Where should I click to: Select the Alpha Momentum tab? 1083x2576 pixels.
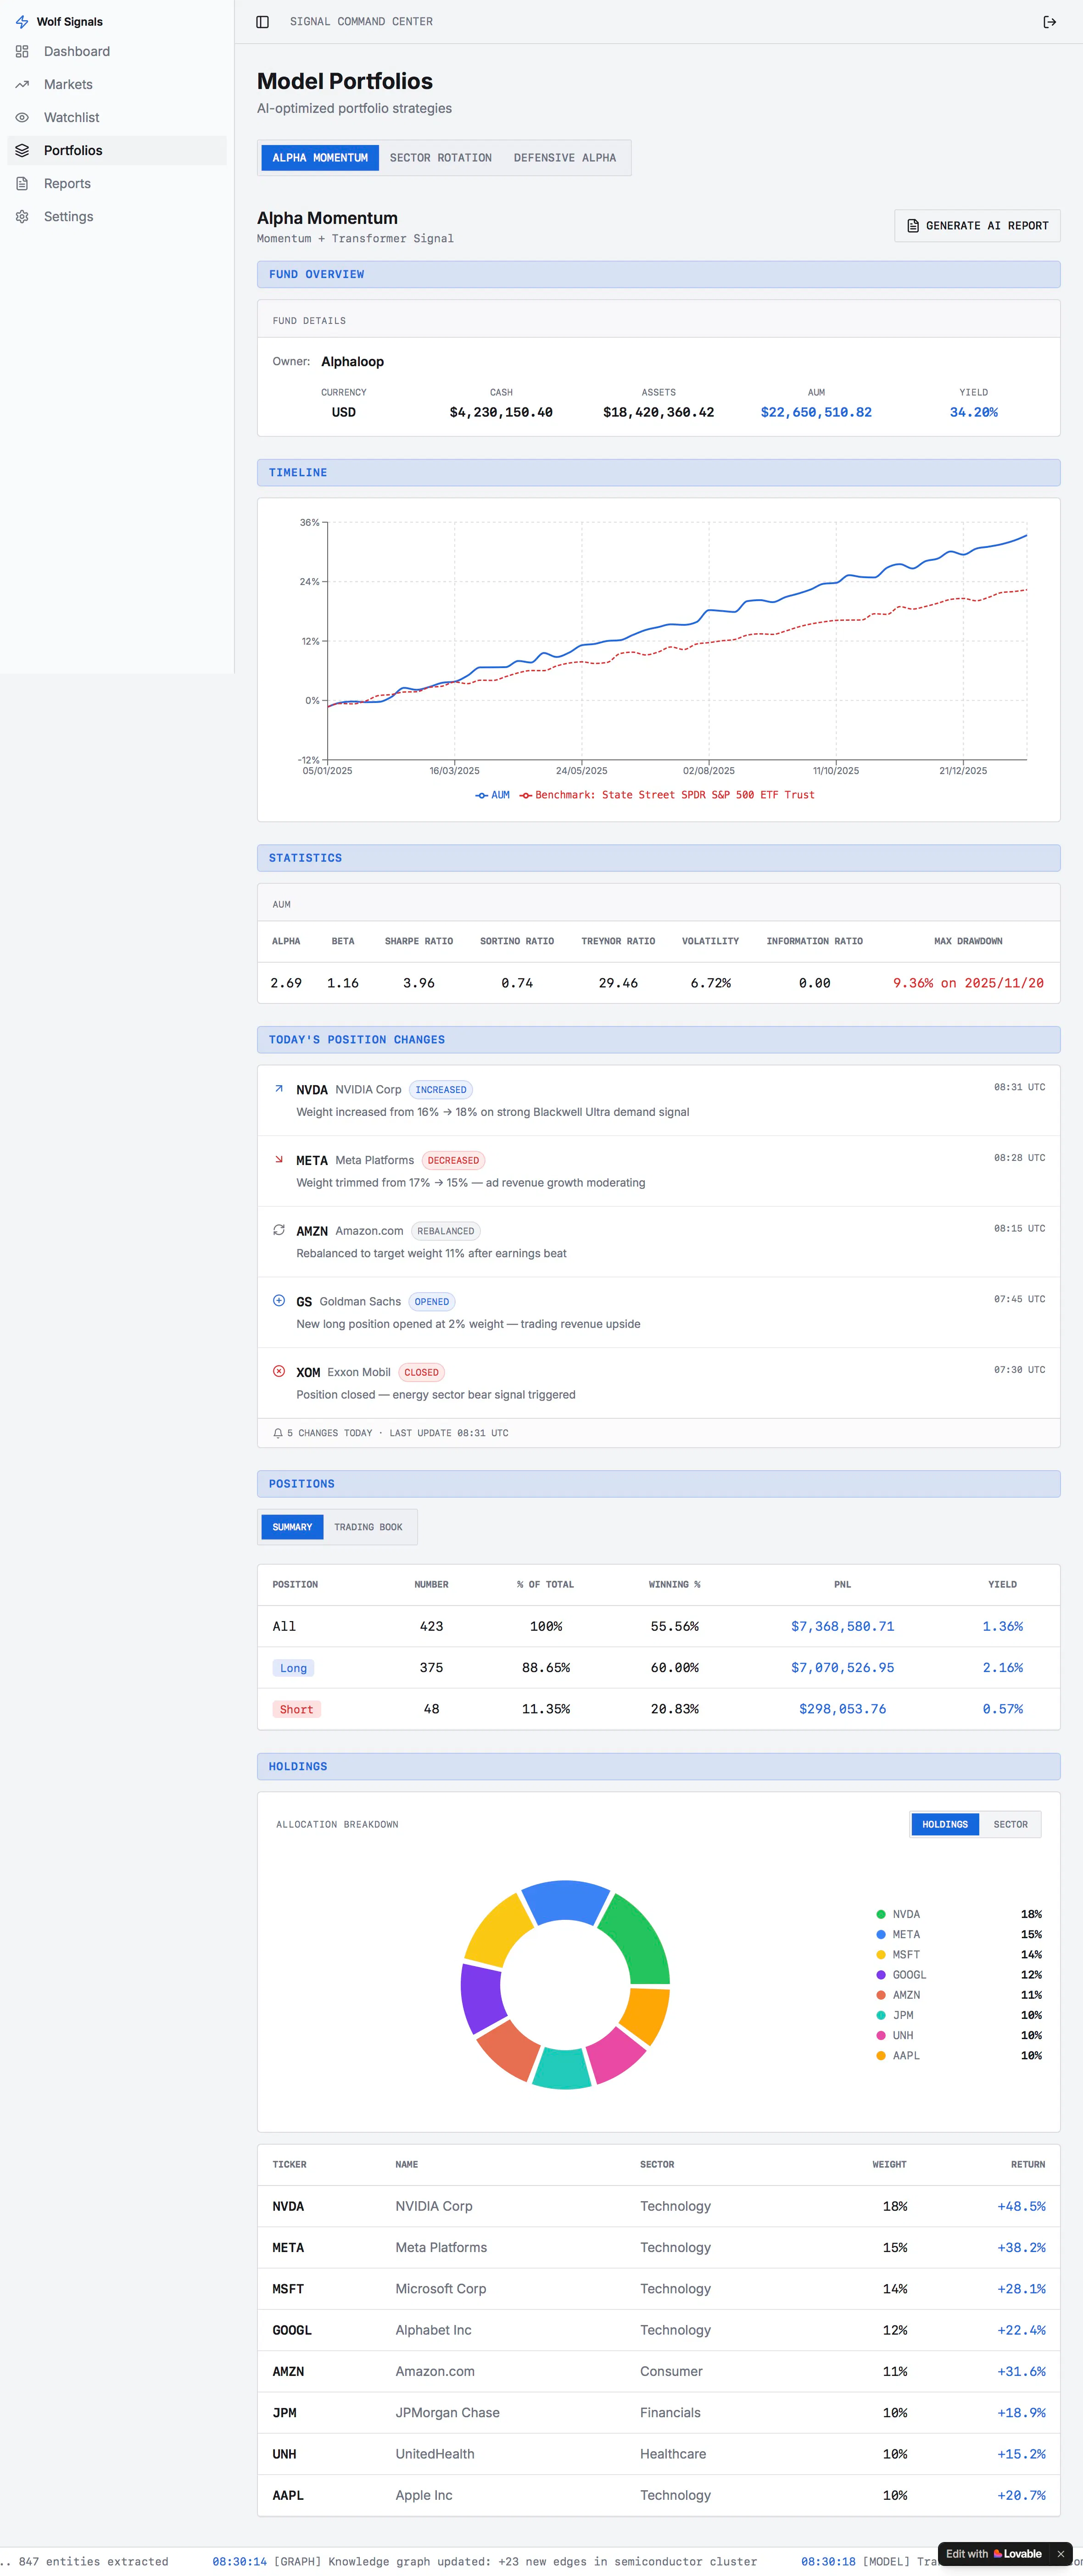(x=320, y=158)
